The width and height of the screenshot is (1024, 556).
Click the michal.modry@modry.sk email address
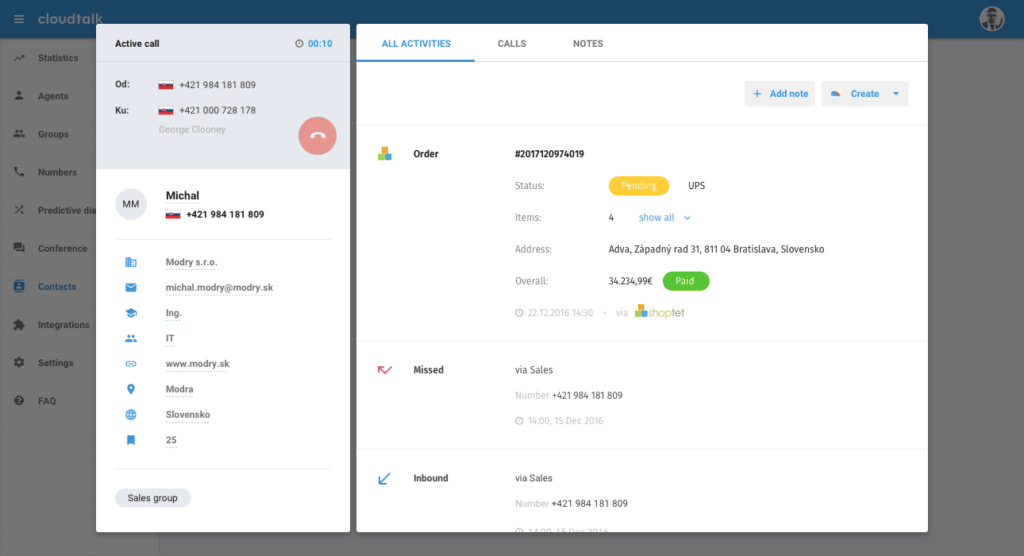[219, 288]
